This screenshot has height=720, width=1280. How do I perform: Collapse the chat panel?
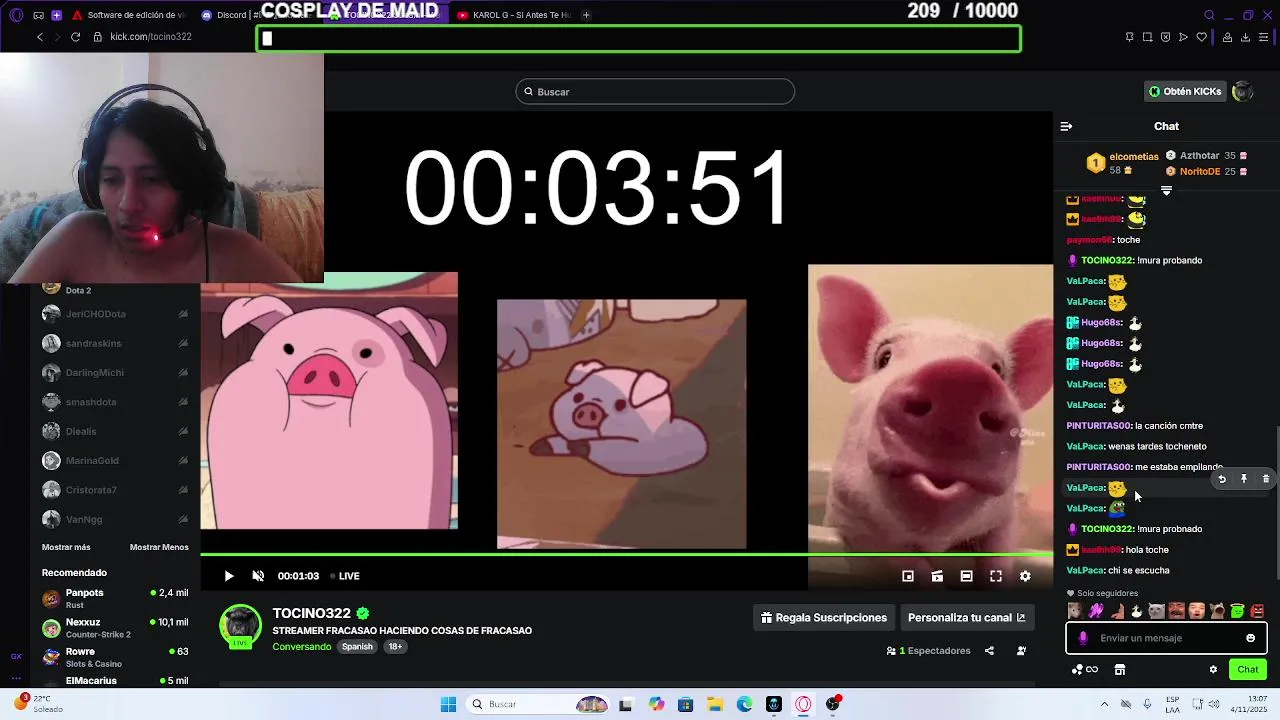click(1066, 126)
